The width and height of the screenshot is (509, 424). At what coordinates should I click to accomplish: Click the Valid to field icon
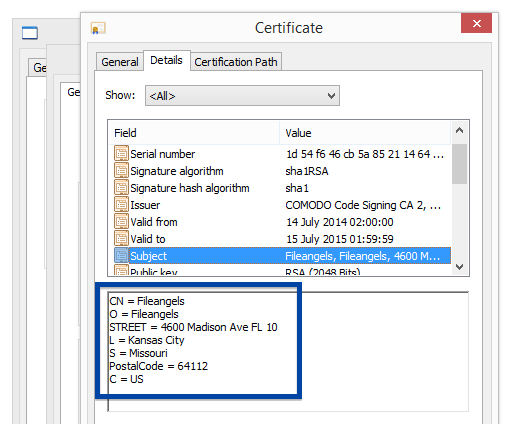(x=121, y=238)
